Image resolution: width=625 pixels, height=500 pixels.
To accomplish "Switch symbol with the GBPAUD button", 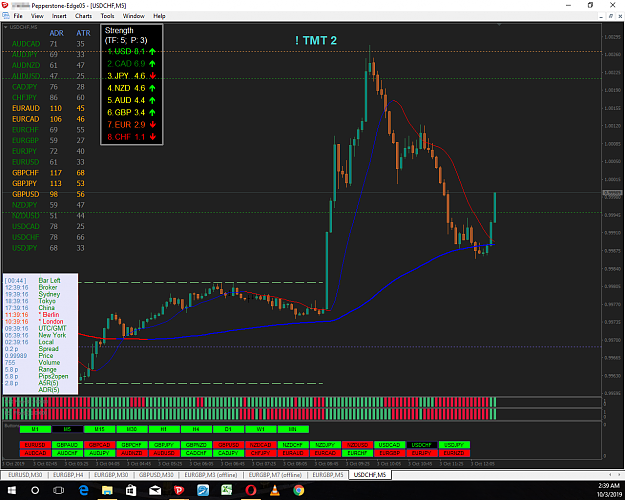I will click(67, 445).
